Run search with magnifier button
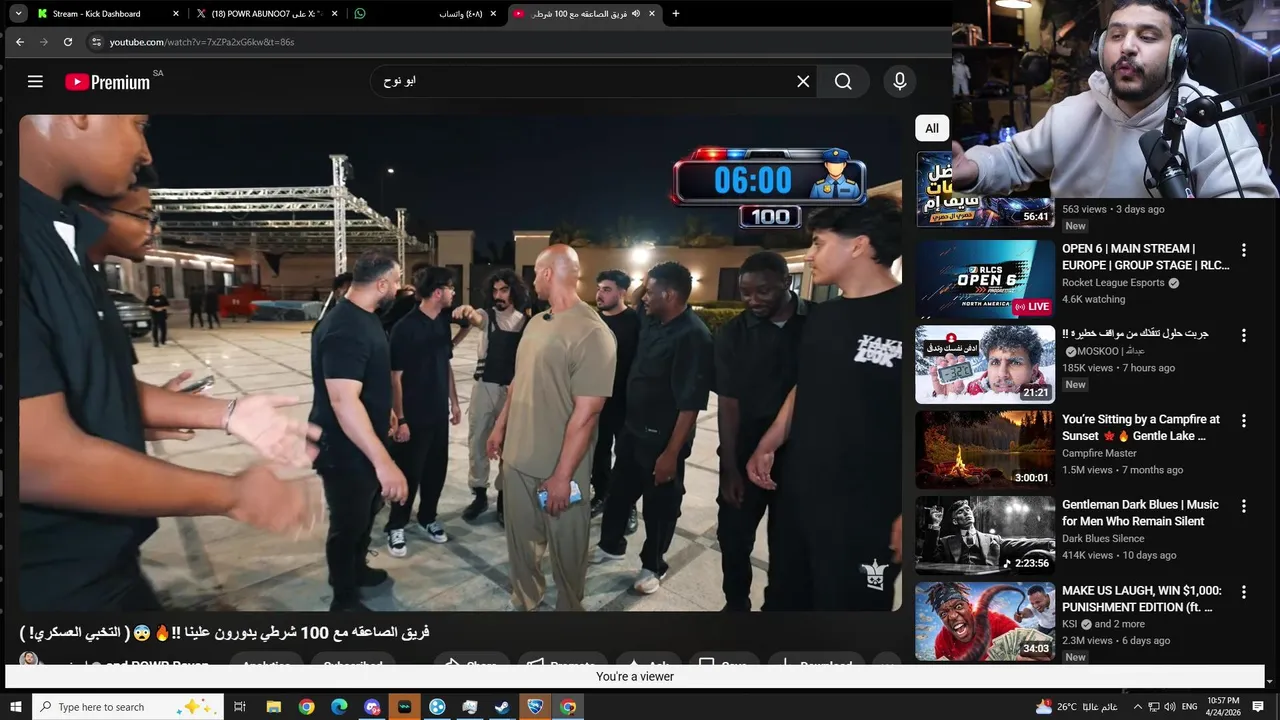 (x=843, y=82)
